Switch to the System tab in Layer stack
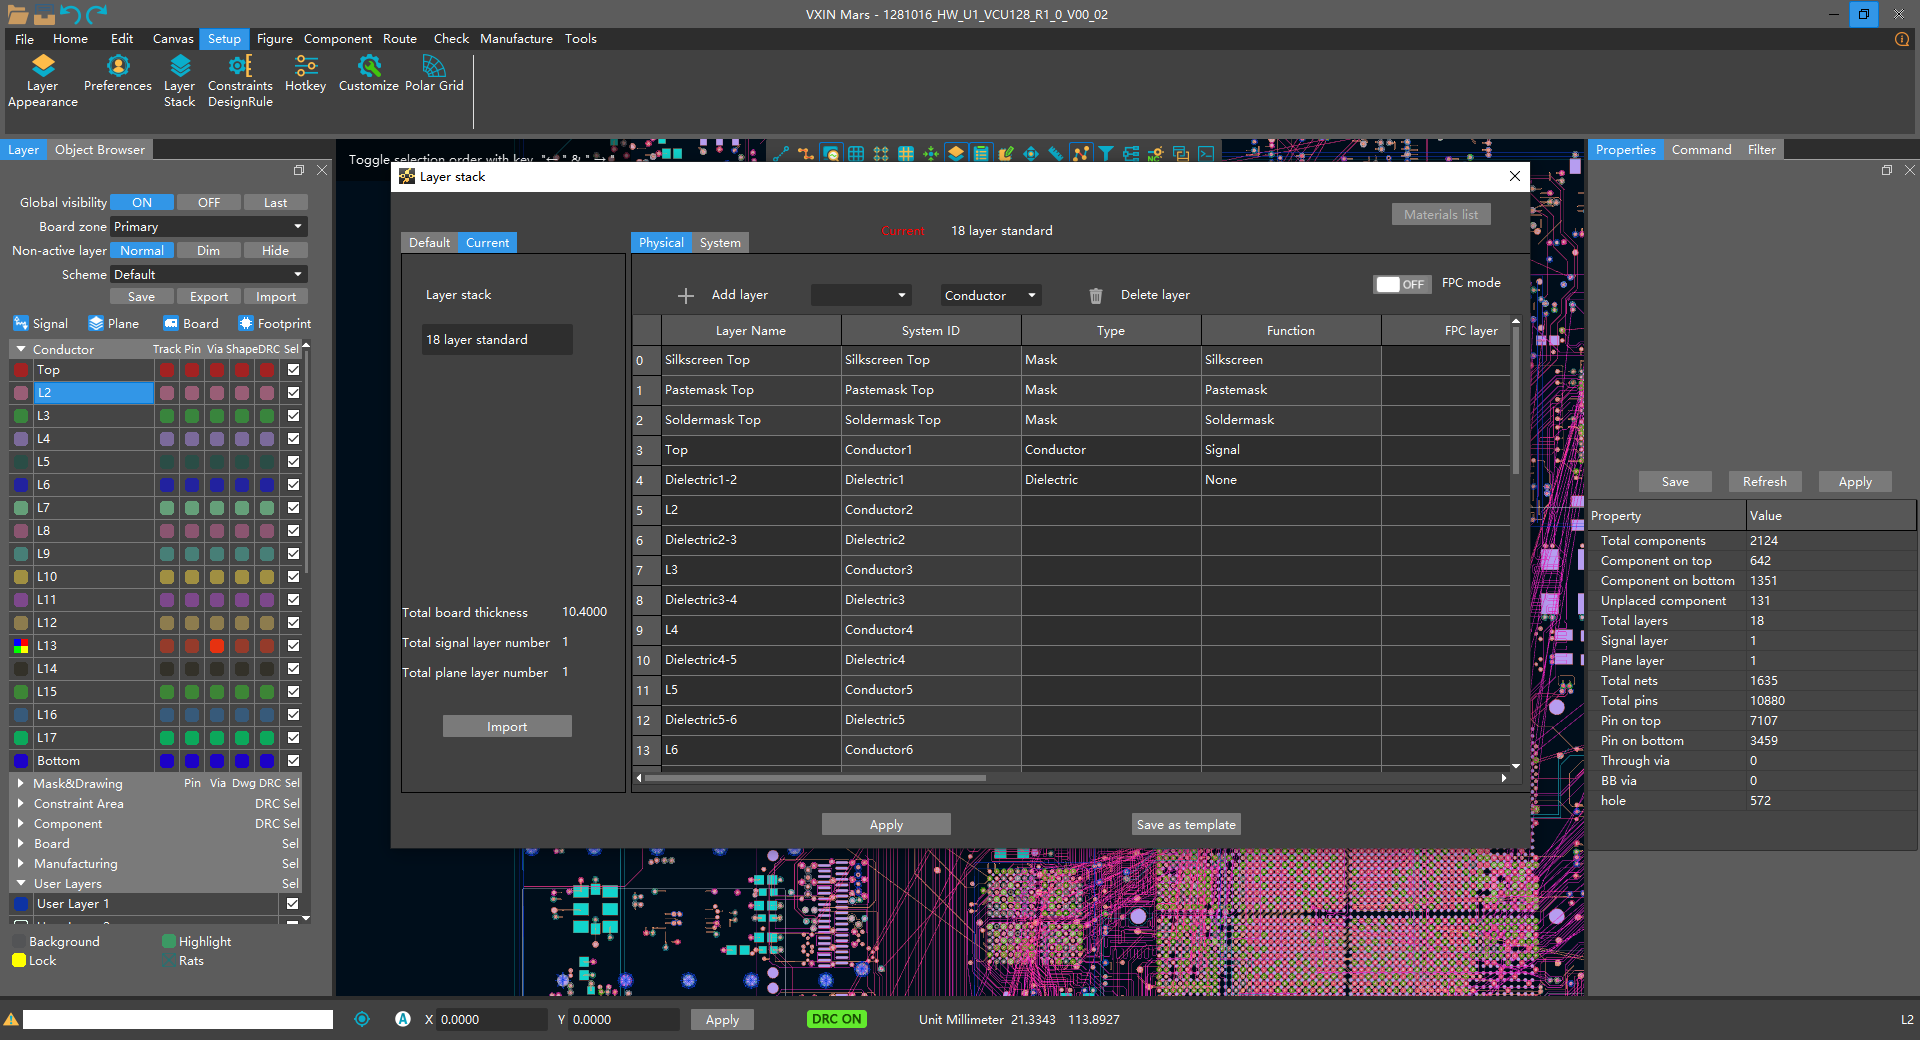 720,243
